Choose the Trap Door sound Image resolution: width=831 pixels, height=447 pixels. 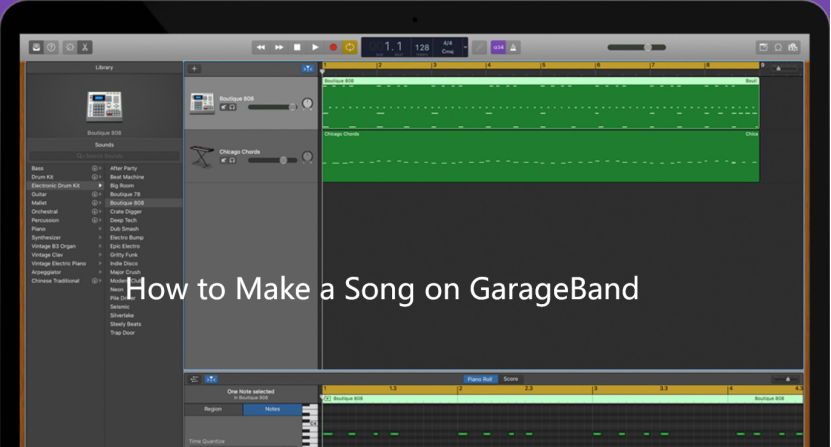pyautogui.click(x=122, y=333)
